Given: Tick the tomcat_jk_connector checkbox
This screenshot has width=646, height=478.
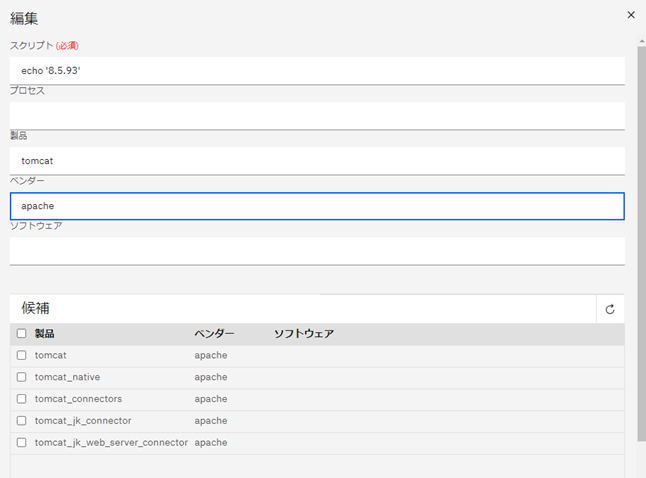Looking at the screenshot, I should point(21,421).
